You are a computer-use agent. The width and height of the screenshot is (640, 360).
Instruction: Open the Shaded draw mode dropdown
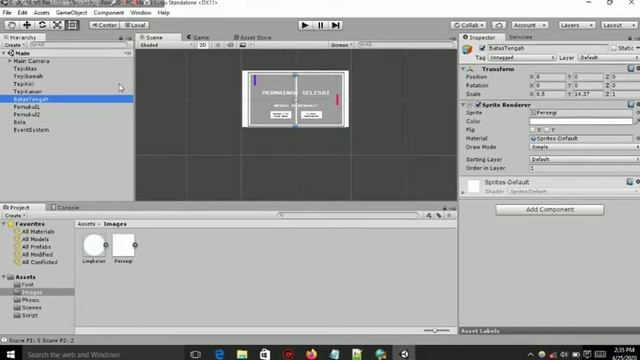coord(166,45)
